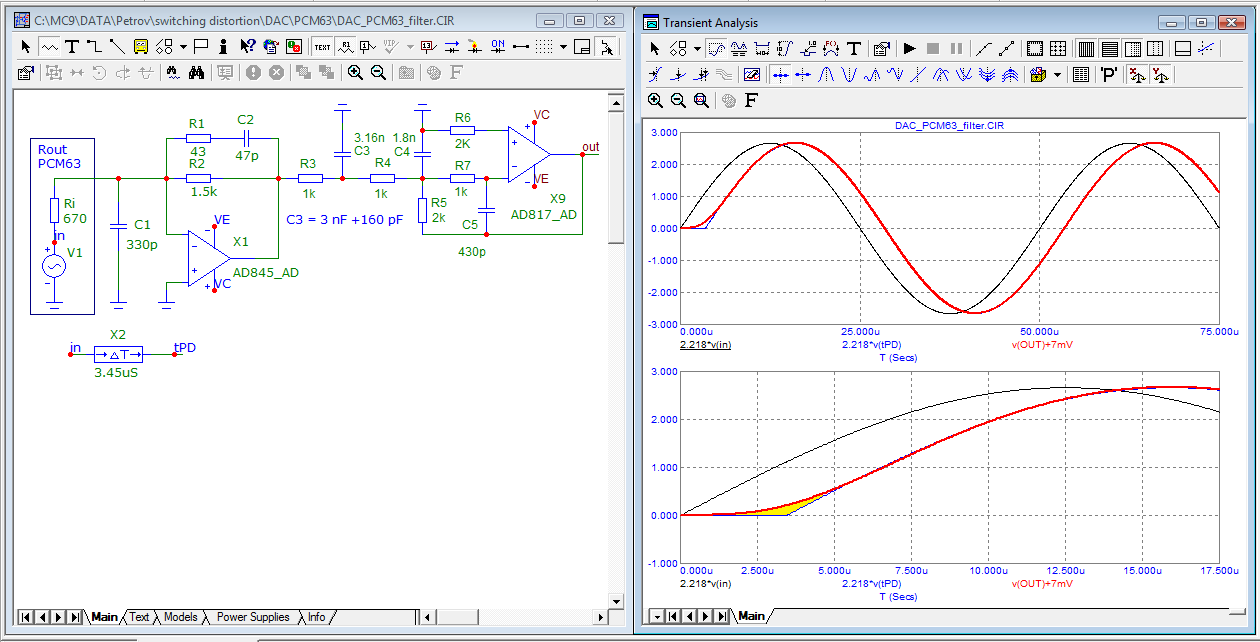This screenshot has height=642, width=1260.
Task: Select the pointer tool in schematic toolbar
Action: [x=25, y=47]
